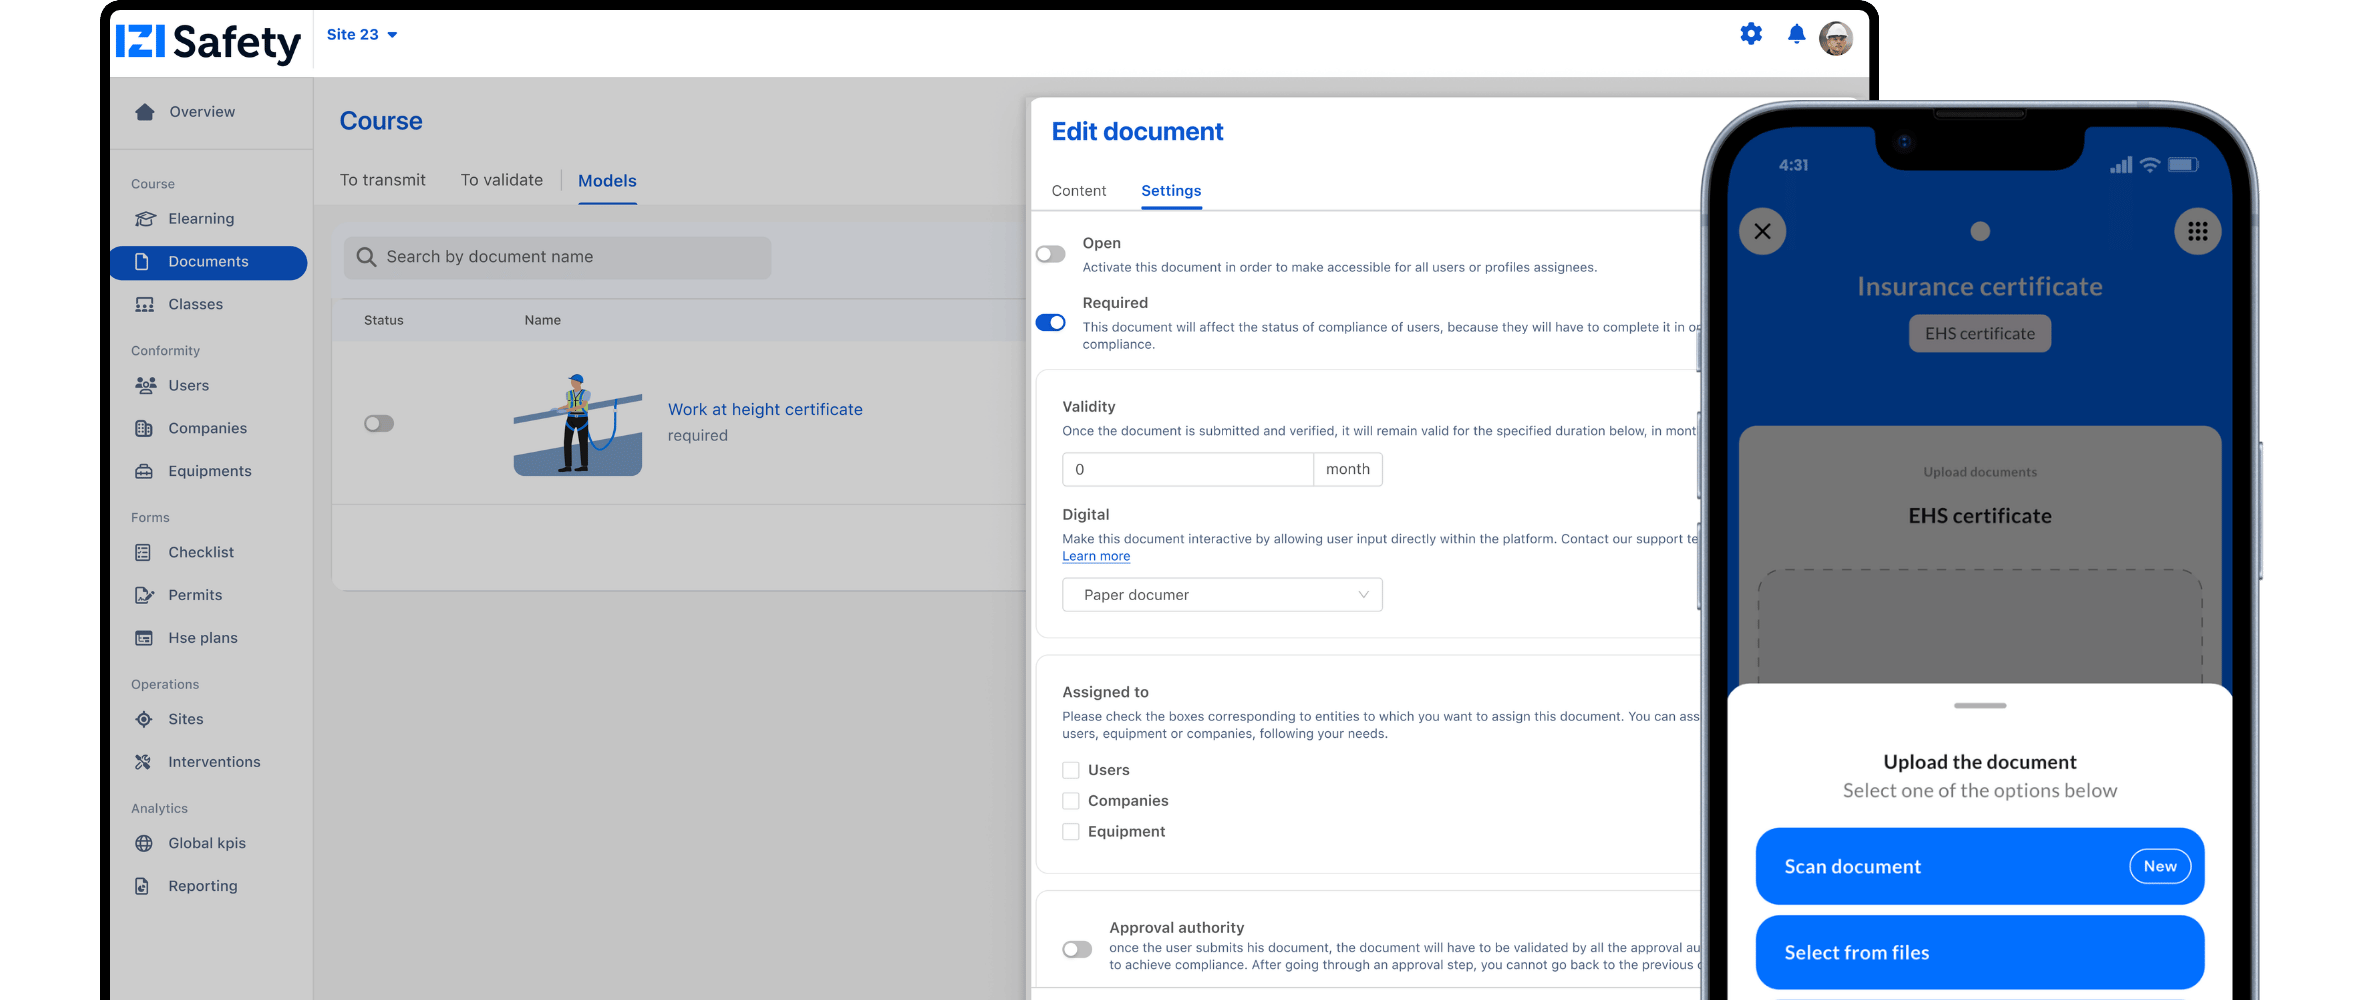Click the Global kpis globe icon
Viewport: 2366px width, 1000px height.
tap(144, 843)
